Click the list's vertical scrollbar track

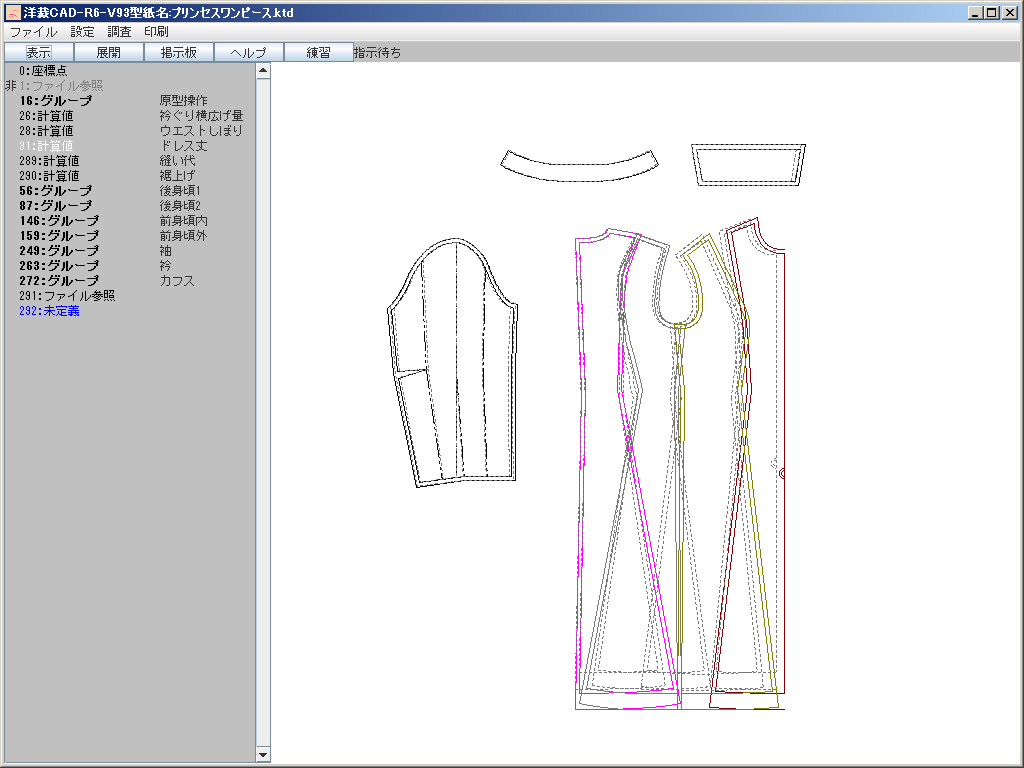pos(263,413)
